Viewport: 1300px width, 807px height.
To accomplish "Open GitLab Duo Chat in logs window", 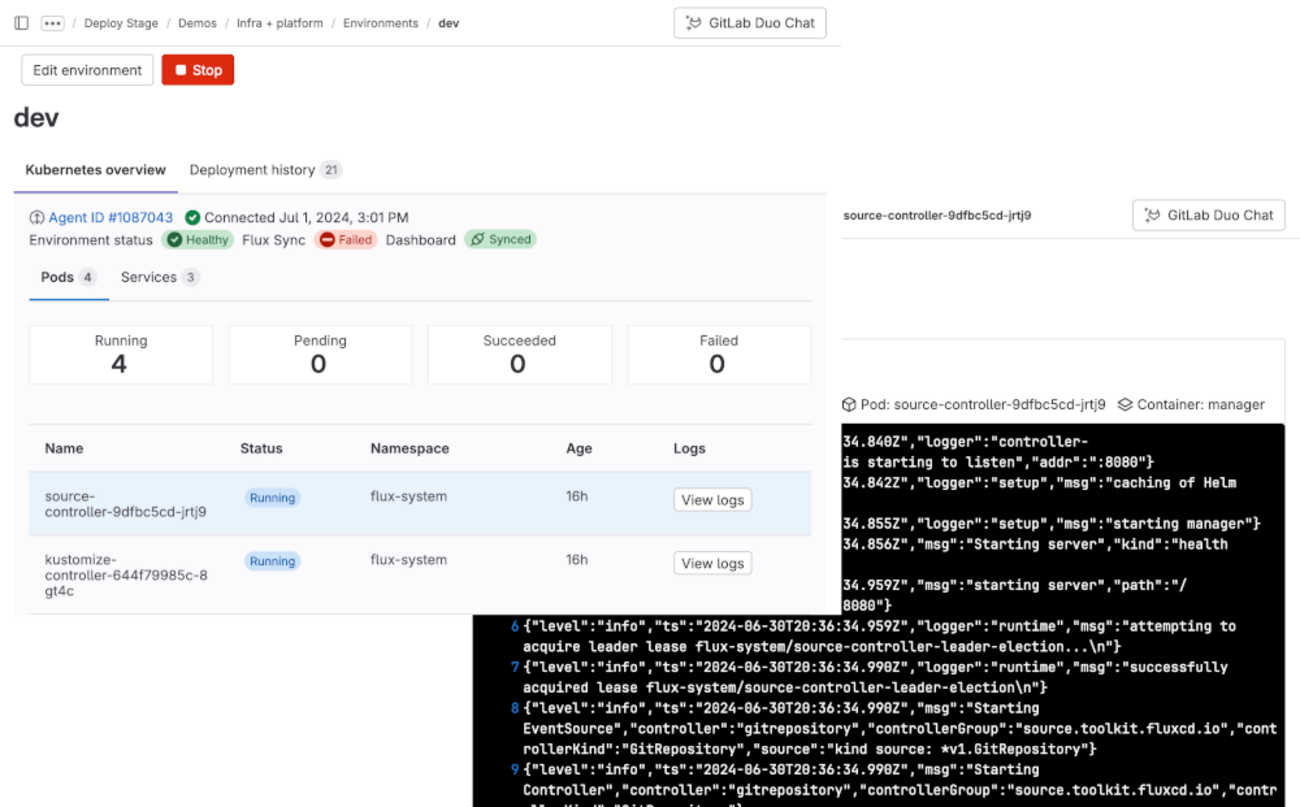I will 1208,215.
